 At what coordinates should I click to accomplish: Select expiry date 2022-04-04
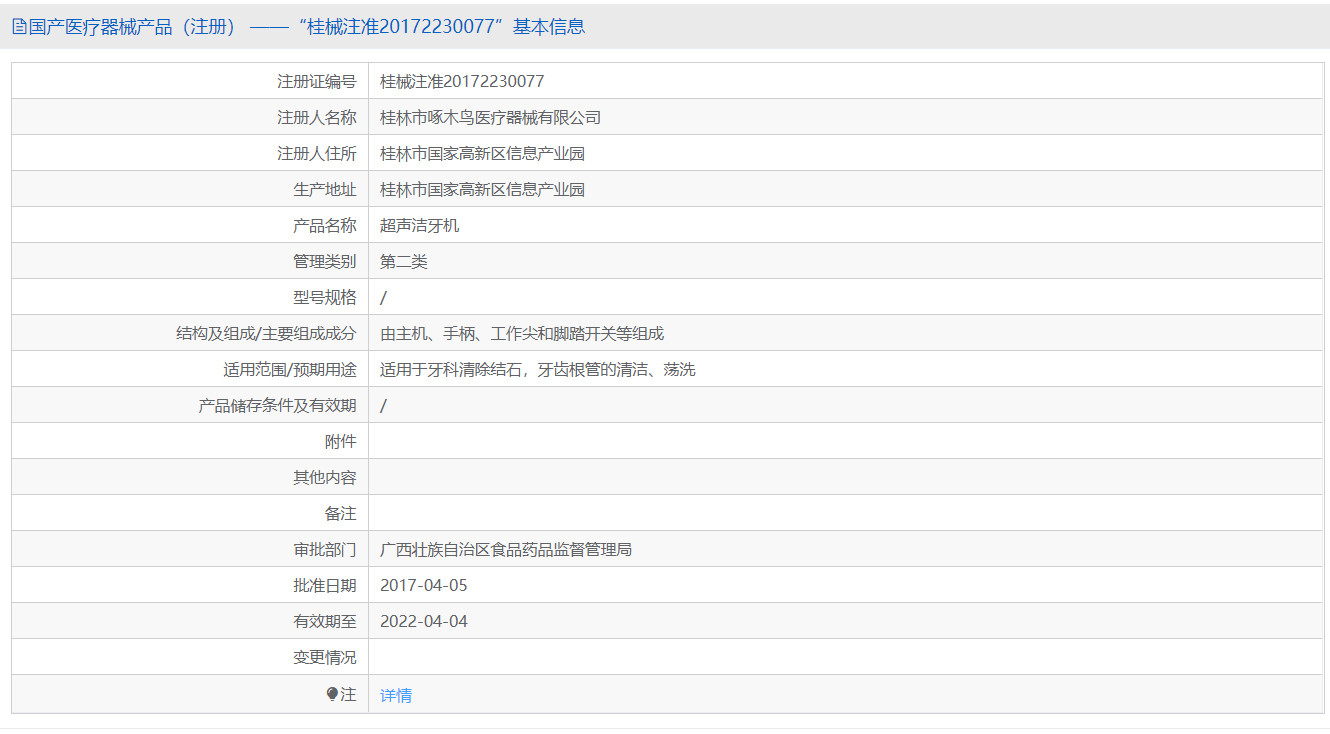point(424,621)
